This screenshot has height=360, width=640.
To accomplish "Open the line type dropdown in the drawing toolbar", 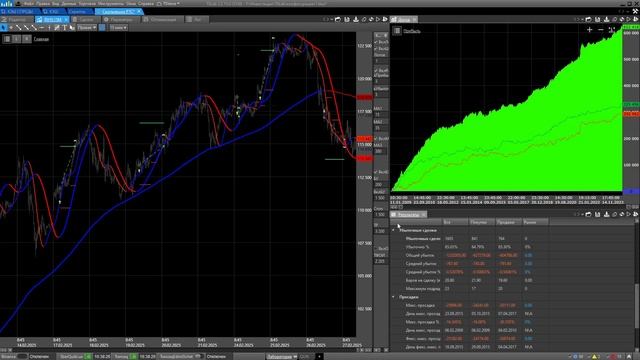I will pos(87,27).
